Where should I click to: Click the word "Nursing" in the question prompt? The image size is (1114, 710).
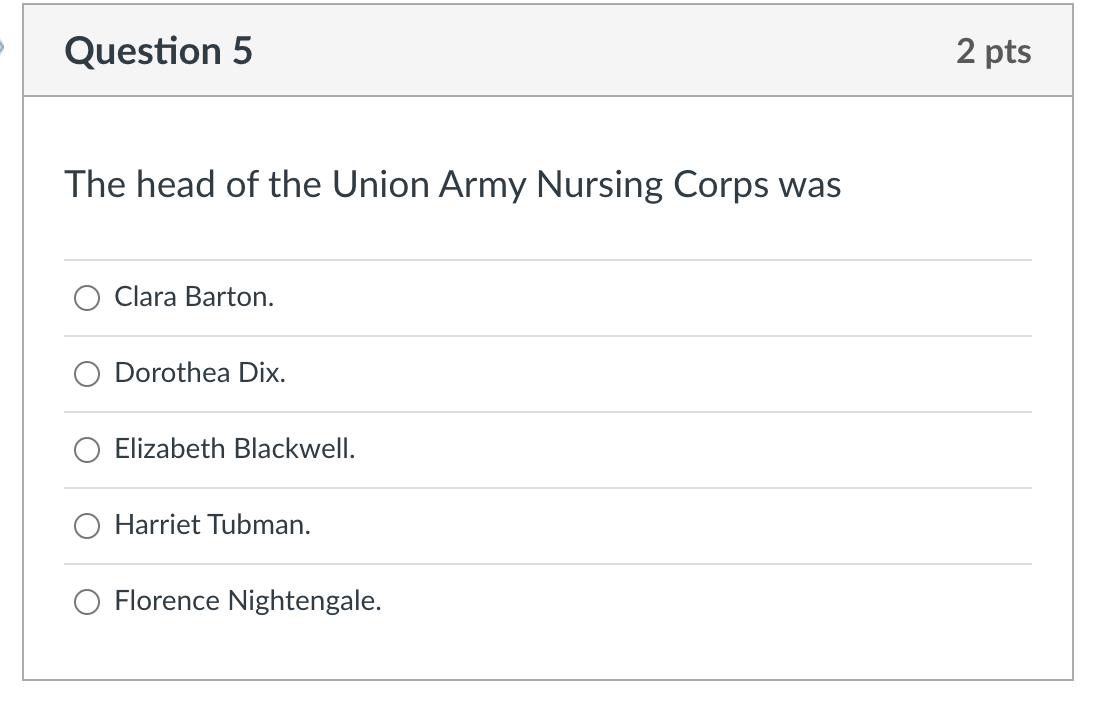point(600,186)
